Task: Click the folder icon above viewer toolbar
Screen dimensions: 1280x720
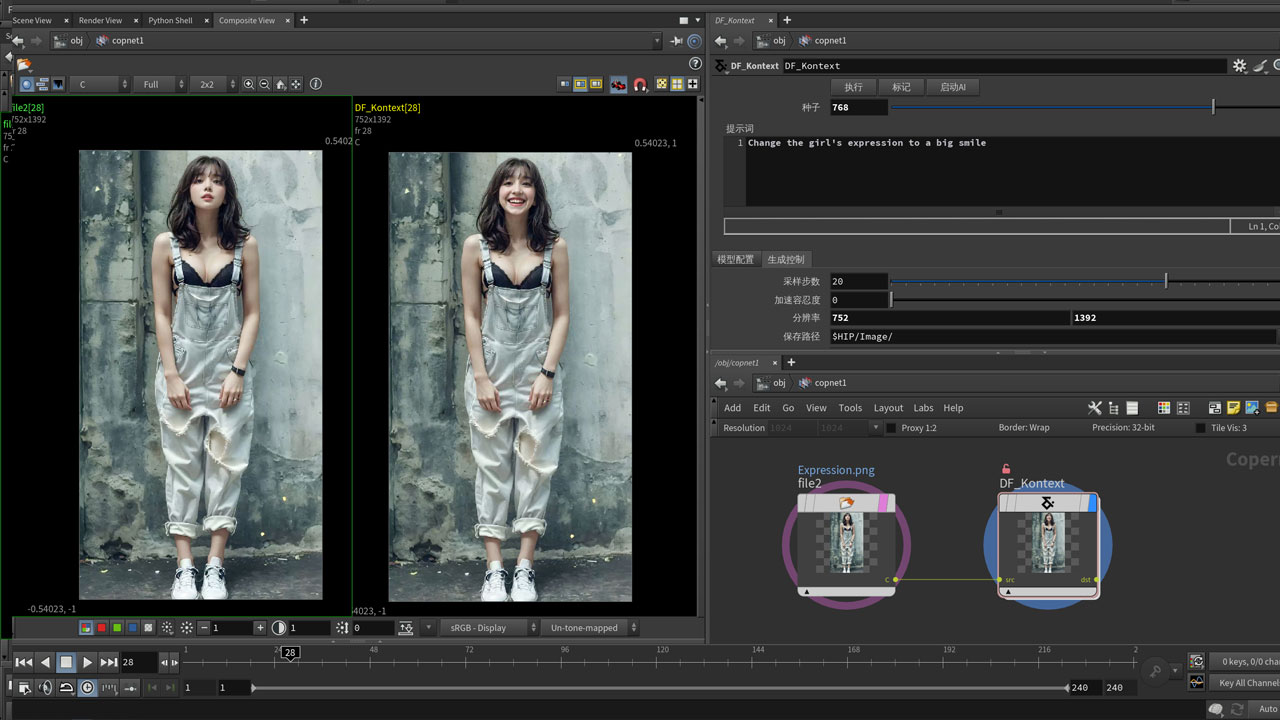Action: [x=23, y=64]
